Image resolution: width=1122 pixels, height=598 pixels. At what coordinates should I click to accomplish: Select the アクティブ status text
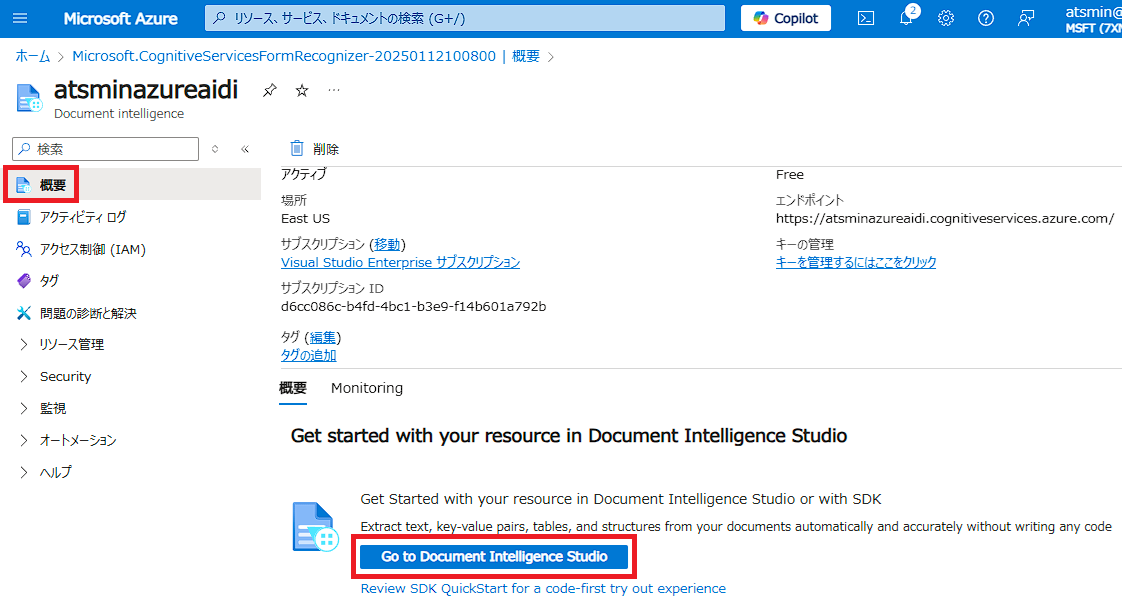coord(303,174)
